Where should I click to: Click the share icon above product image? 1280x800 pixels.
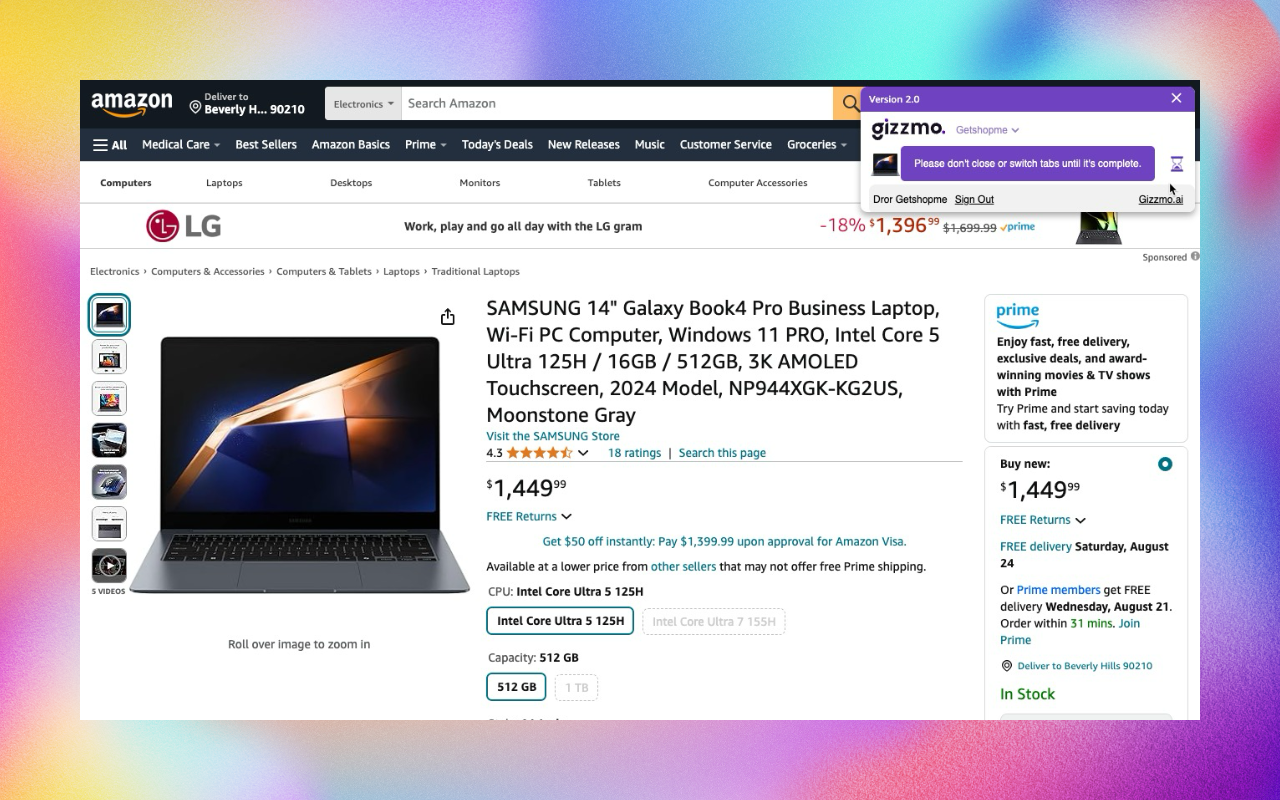(447, 317)
